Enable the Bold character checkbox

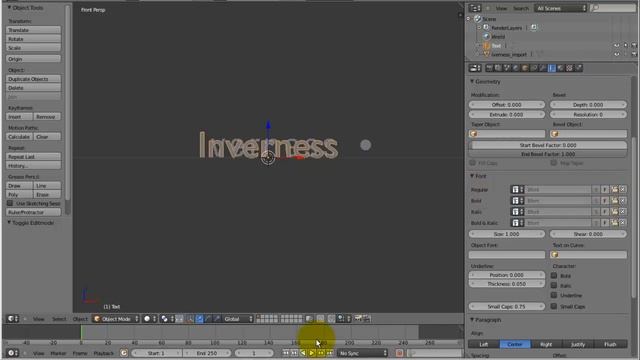pyautogui.click(x=554, y=276)
